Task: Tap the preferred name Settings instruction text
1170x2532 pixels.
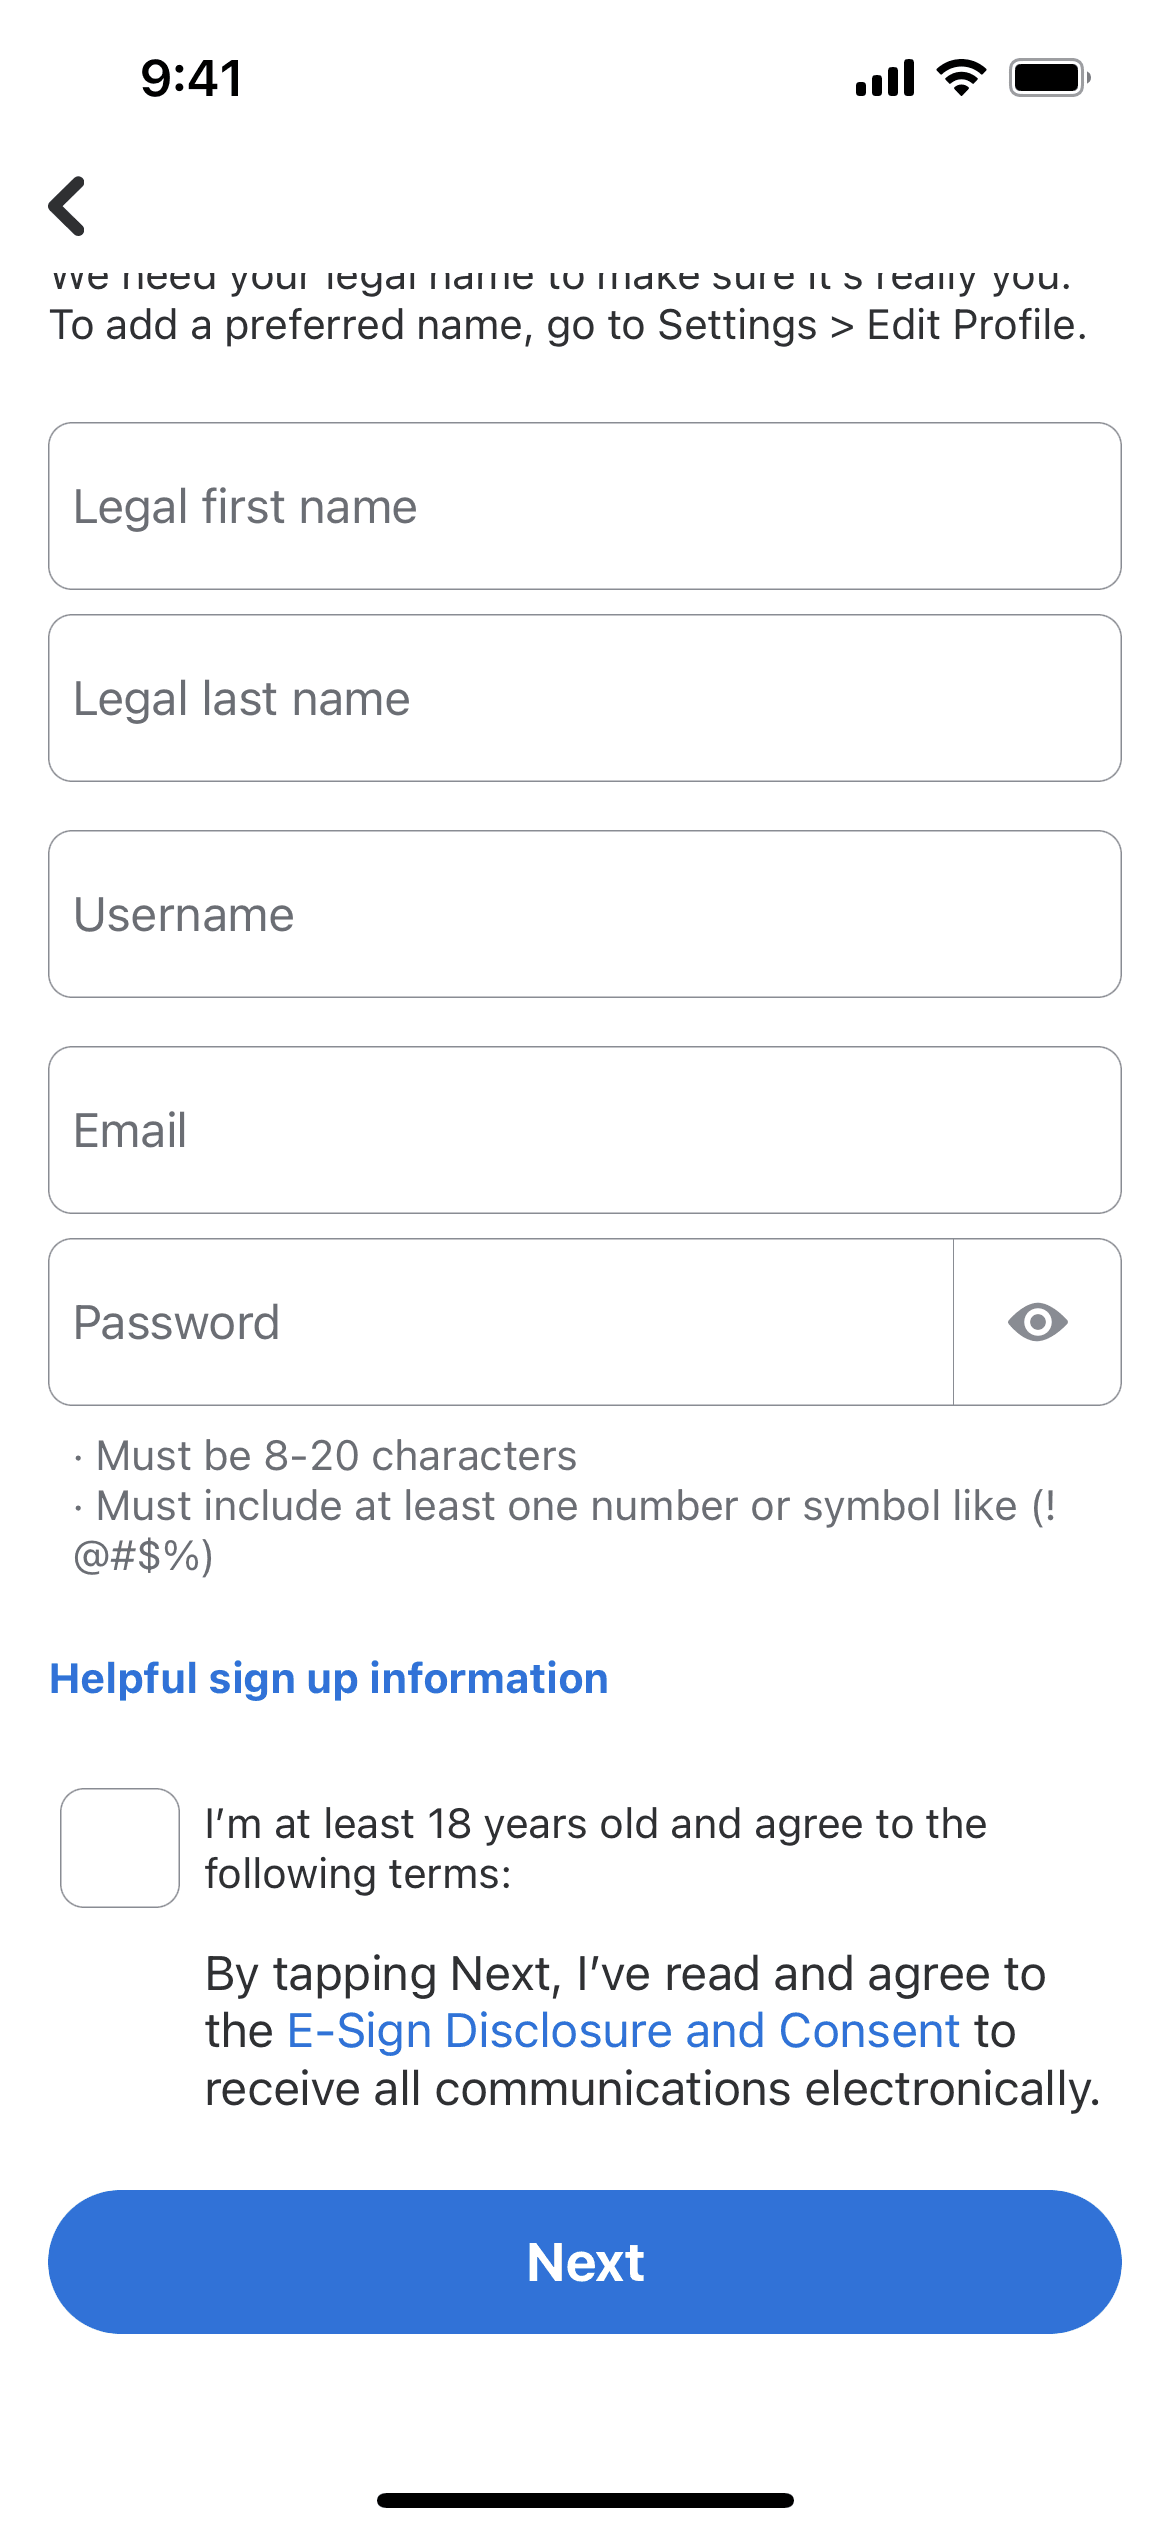Action: 568,325
